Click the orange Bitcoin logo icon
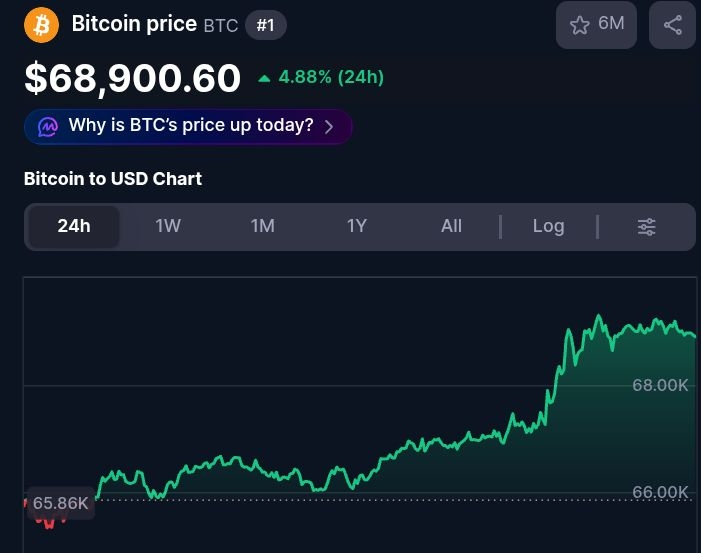Image resolution: width=701 pixels, height=553 pixels. point(41,25)
